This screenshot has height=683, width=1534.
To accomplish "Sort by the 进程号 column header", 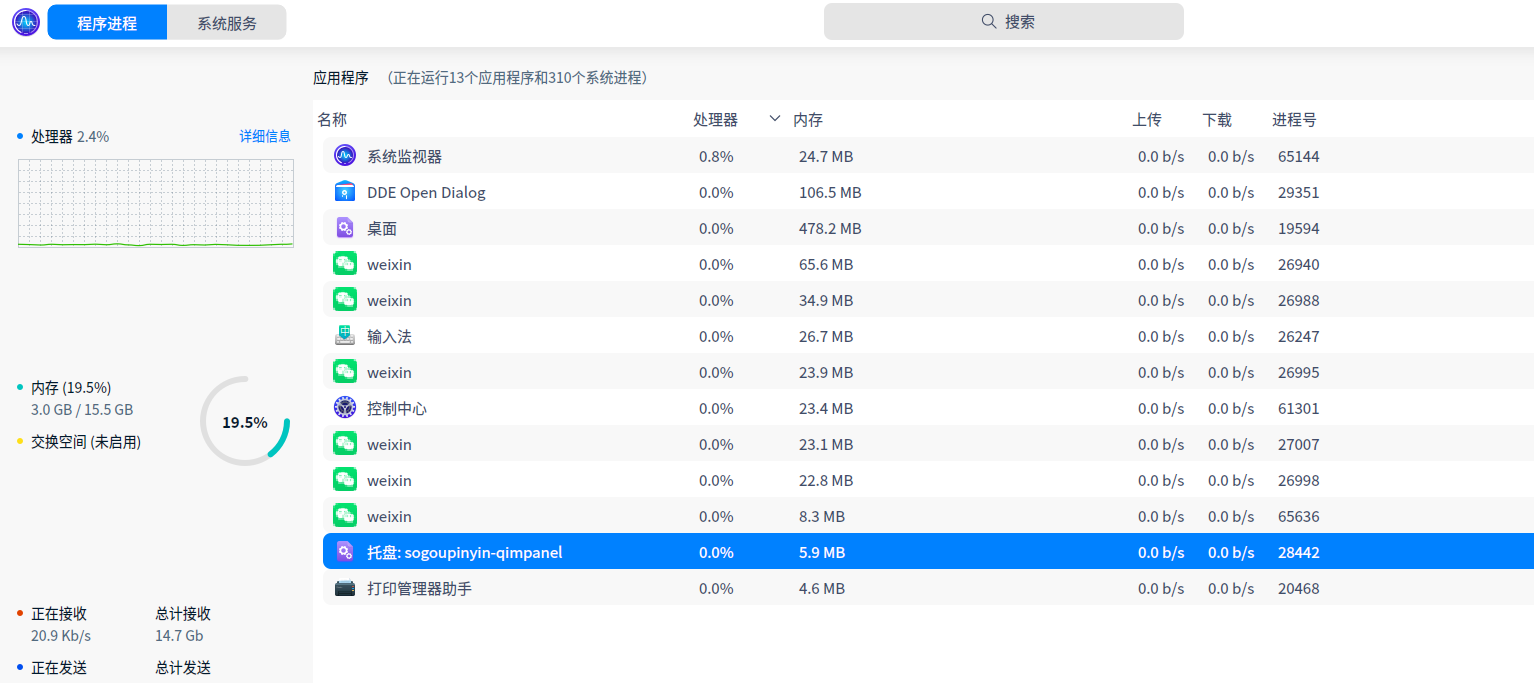I will coord(1294,120).
